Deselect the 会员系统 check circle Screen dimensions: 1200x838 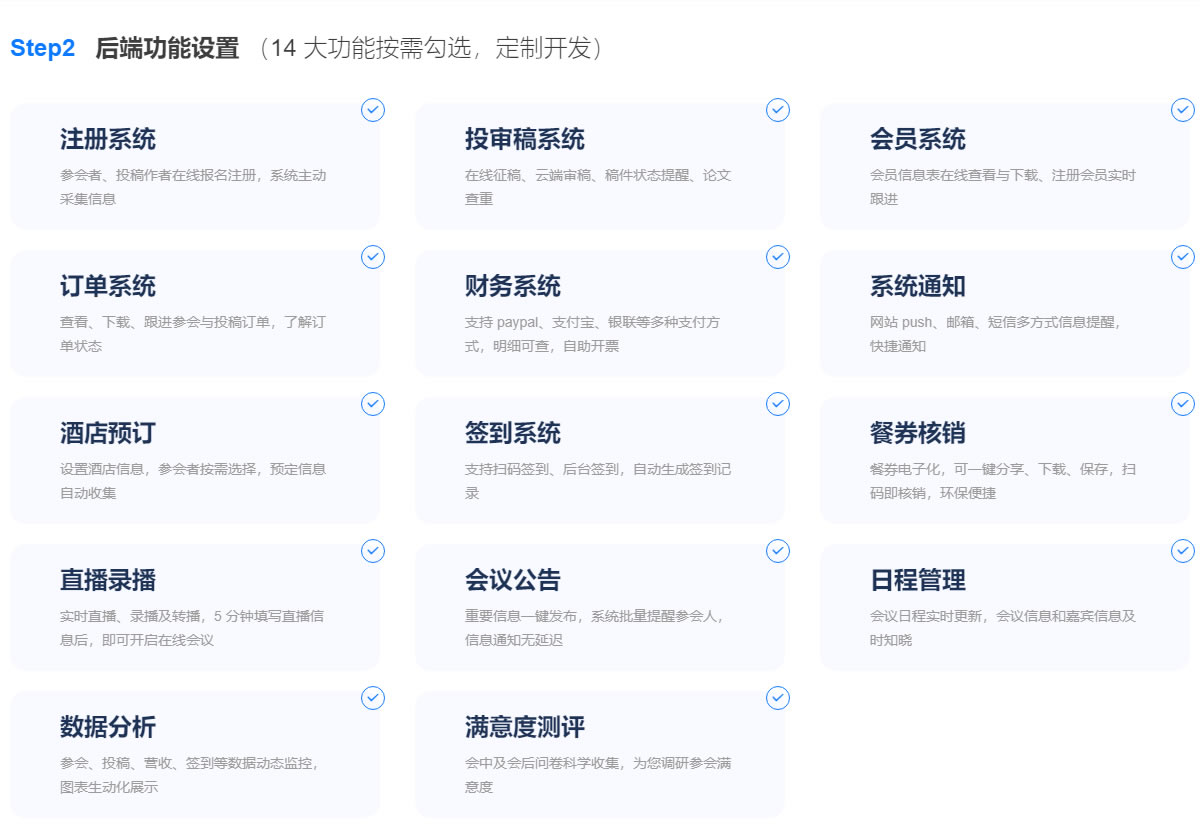[x=1183, y=110]
